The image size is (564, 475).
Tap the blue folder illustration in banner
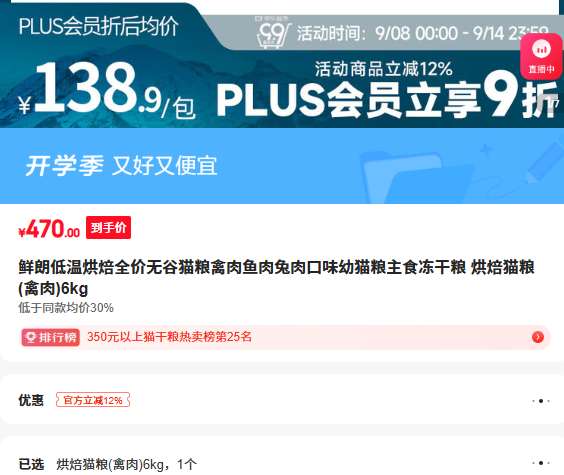tap(417, 177)
